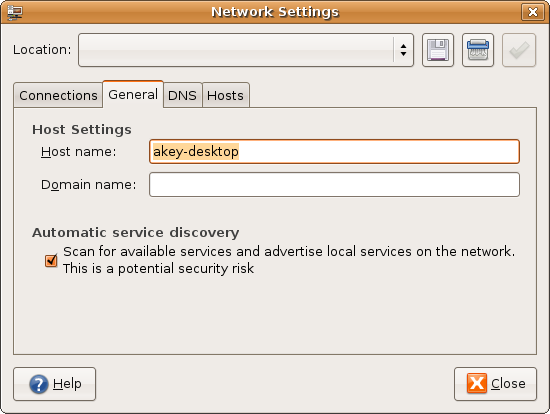550x414 pixels.
Task: Open the Location combo box
Action: coord(246,50)
